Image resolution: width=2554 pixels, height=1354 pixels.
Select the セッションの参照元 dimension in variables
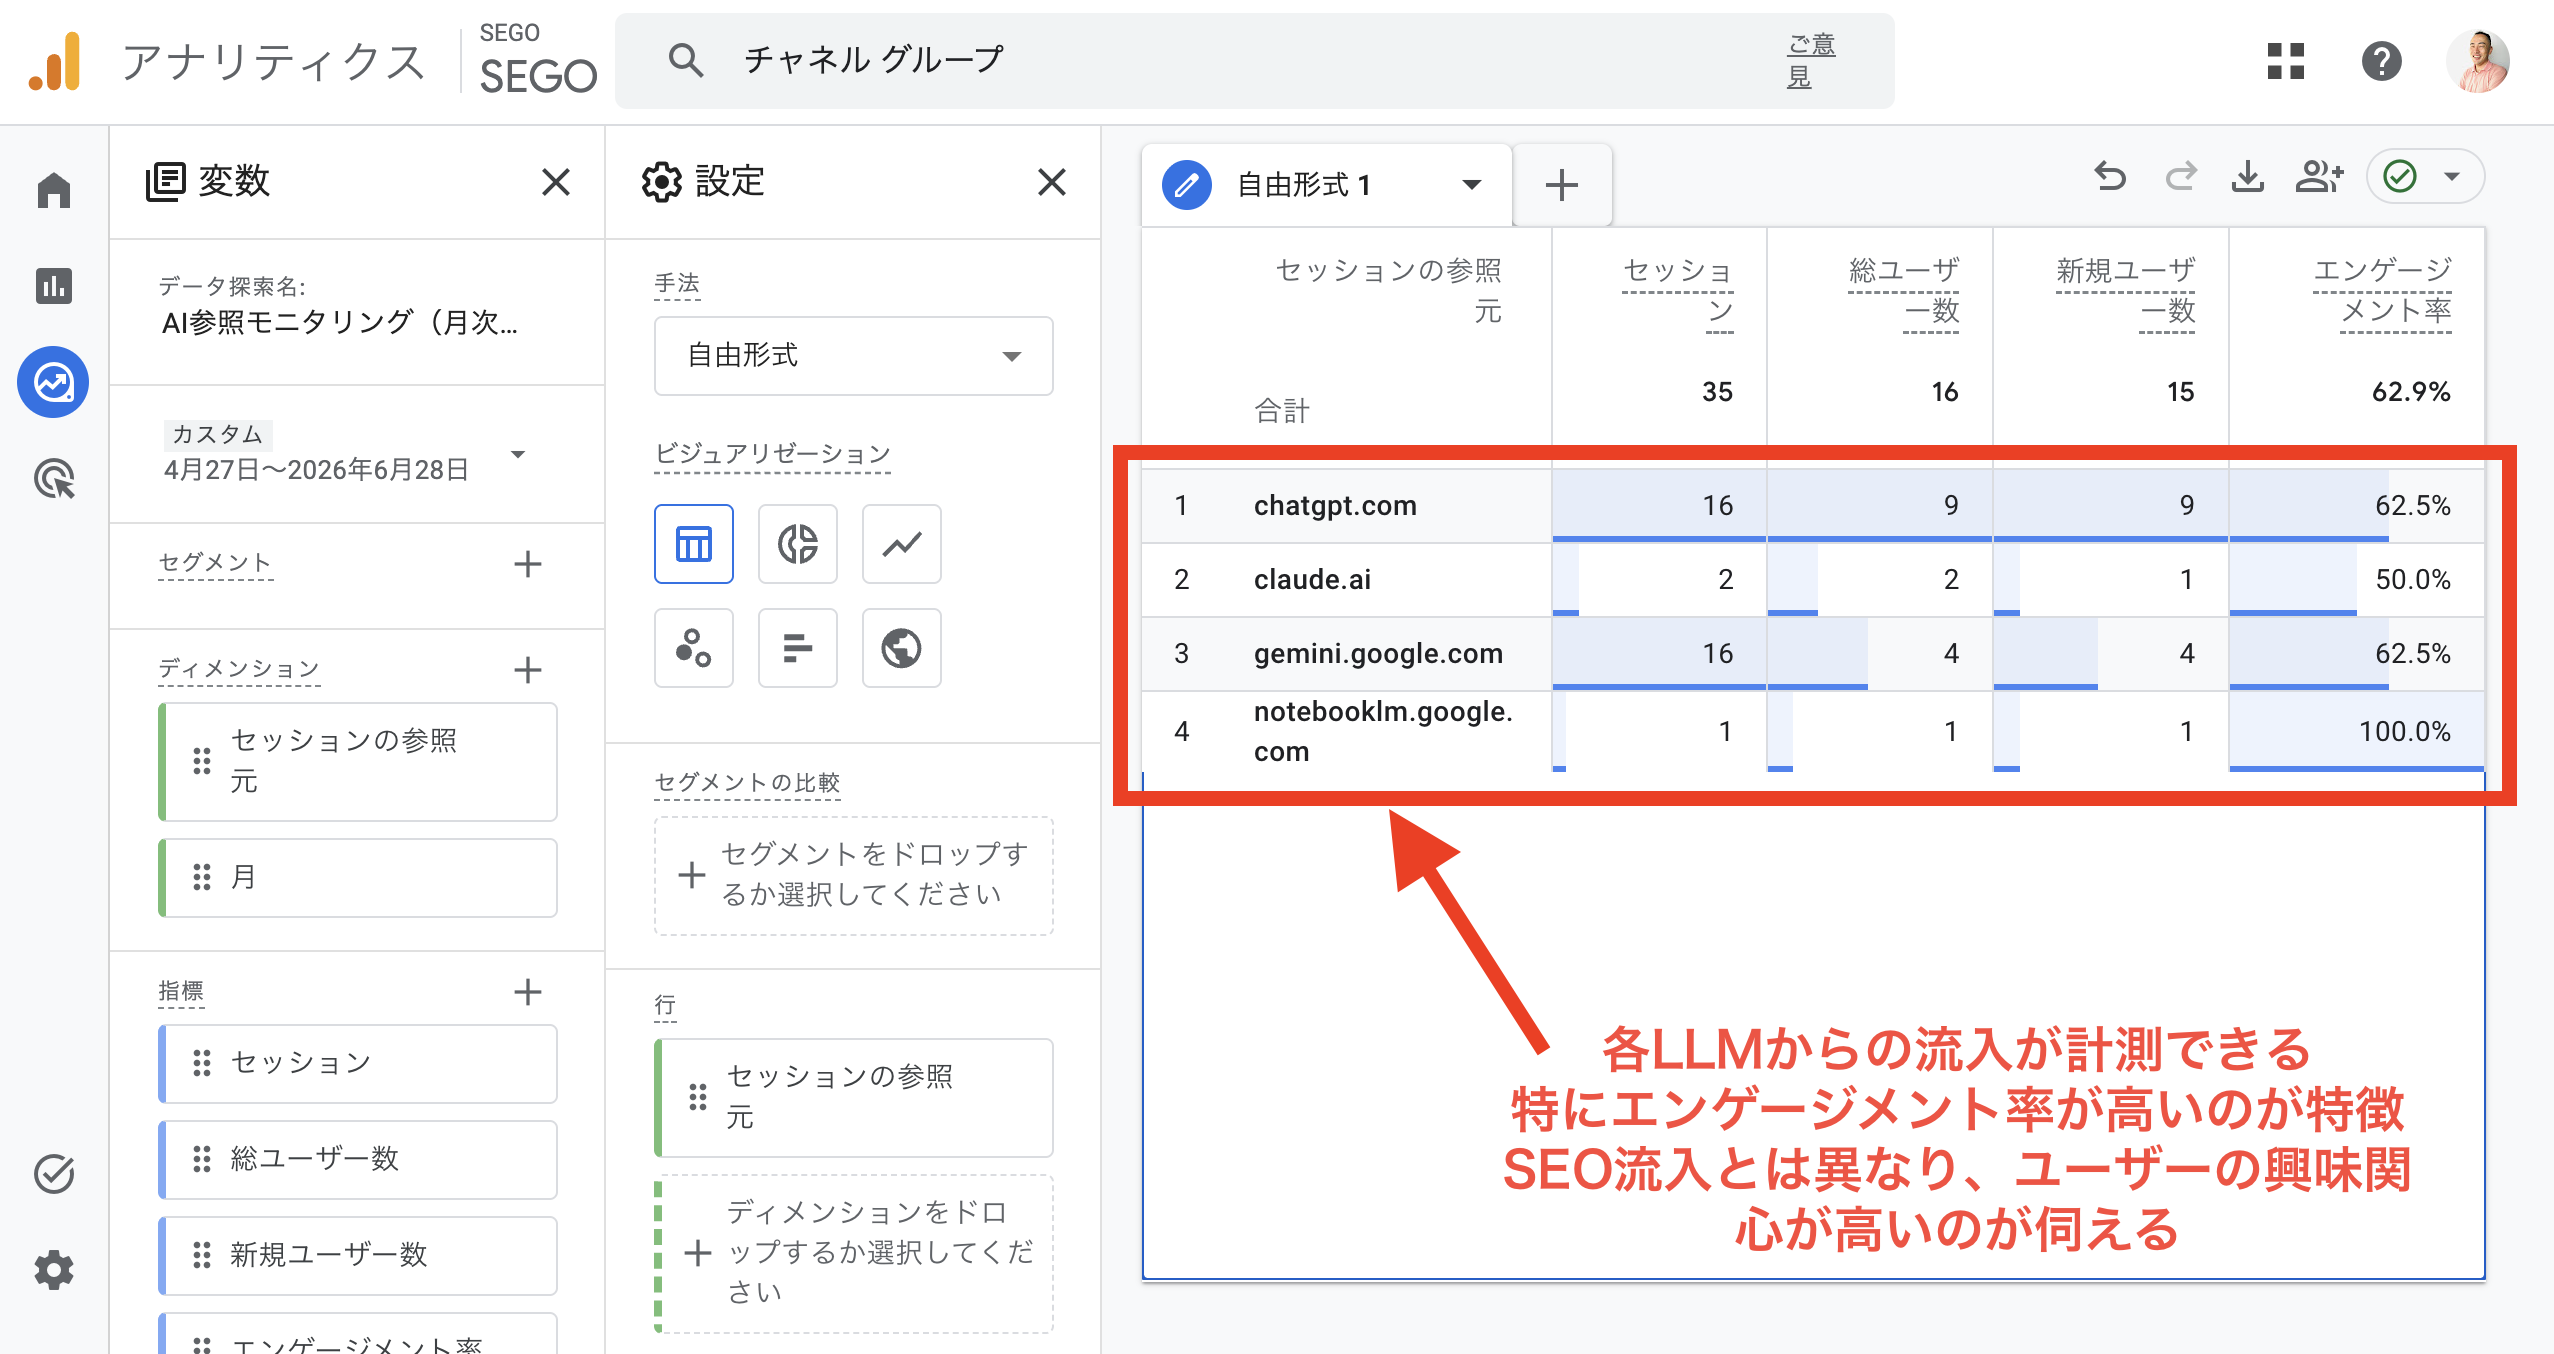[x=358, y=761]
